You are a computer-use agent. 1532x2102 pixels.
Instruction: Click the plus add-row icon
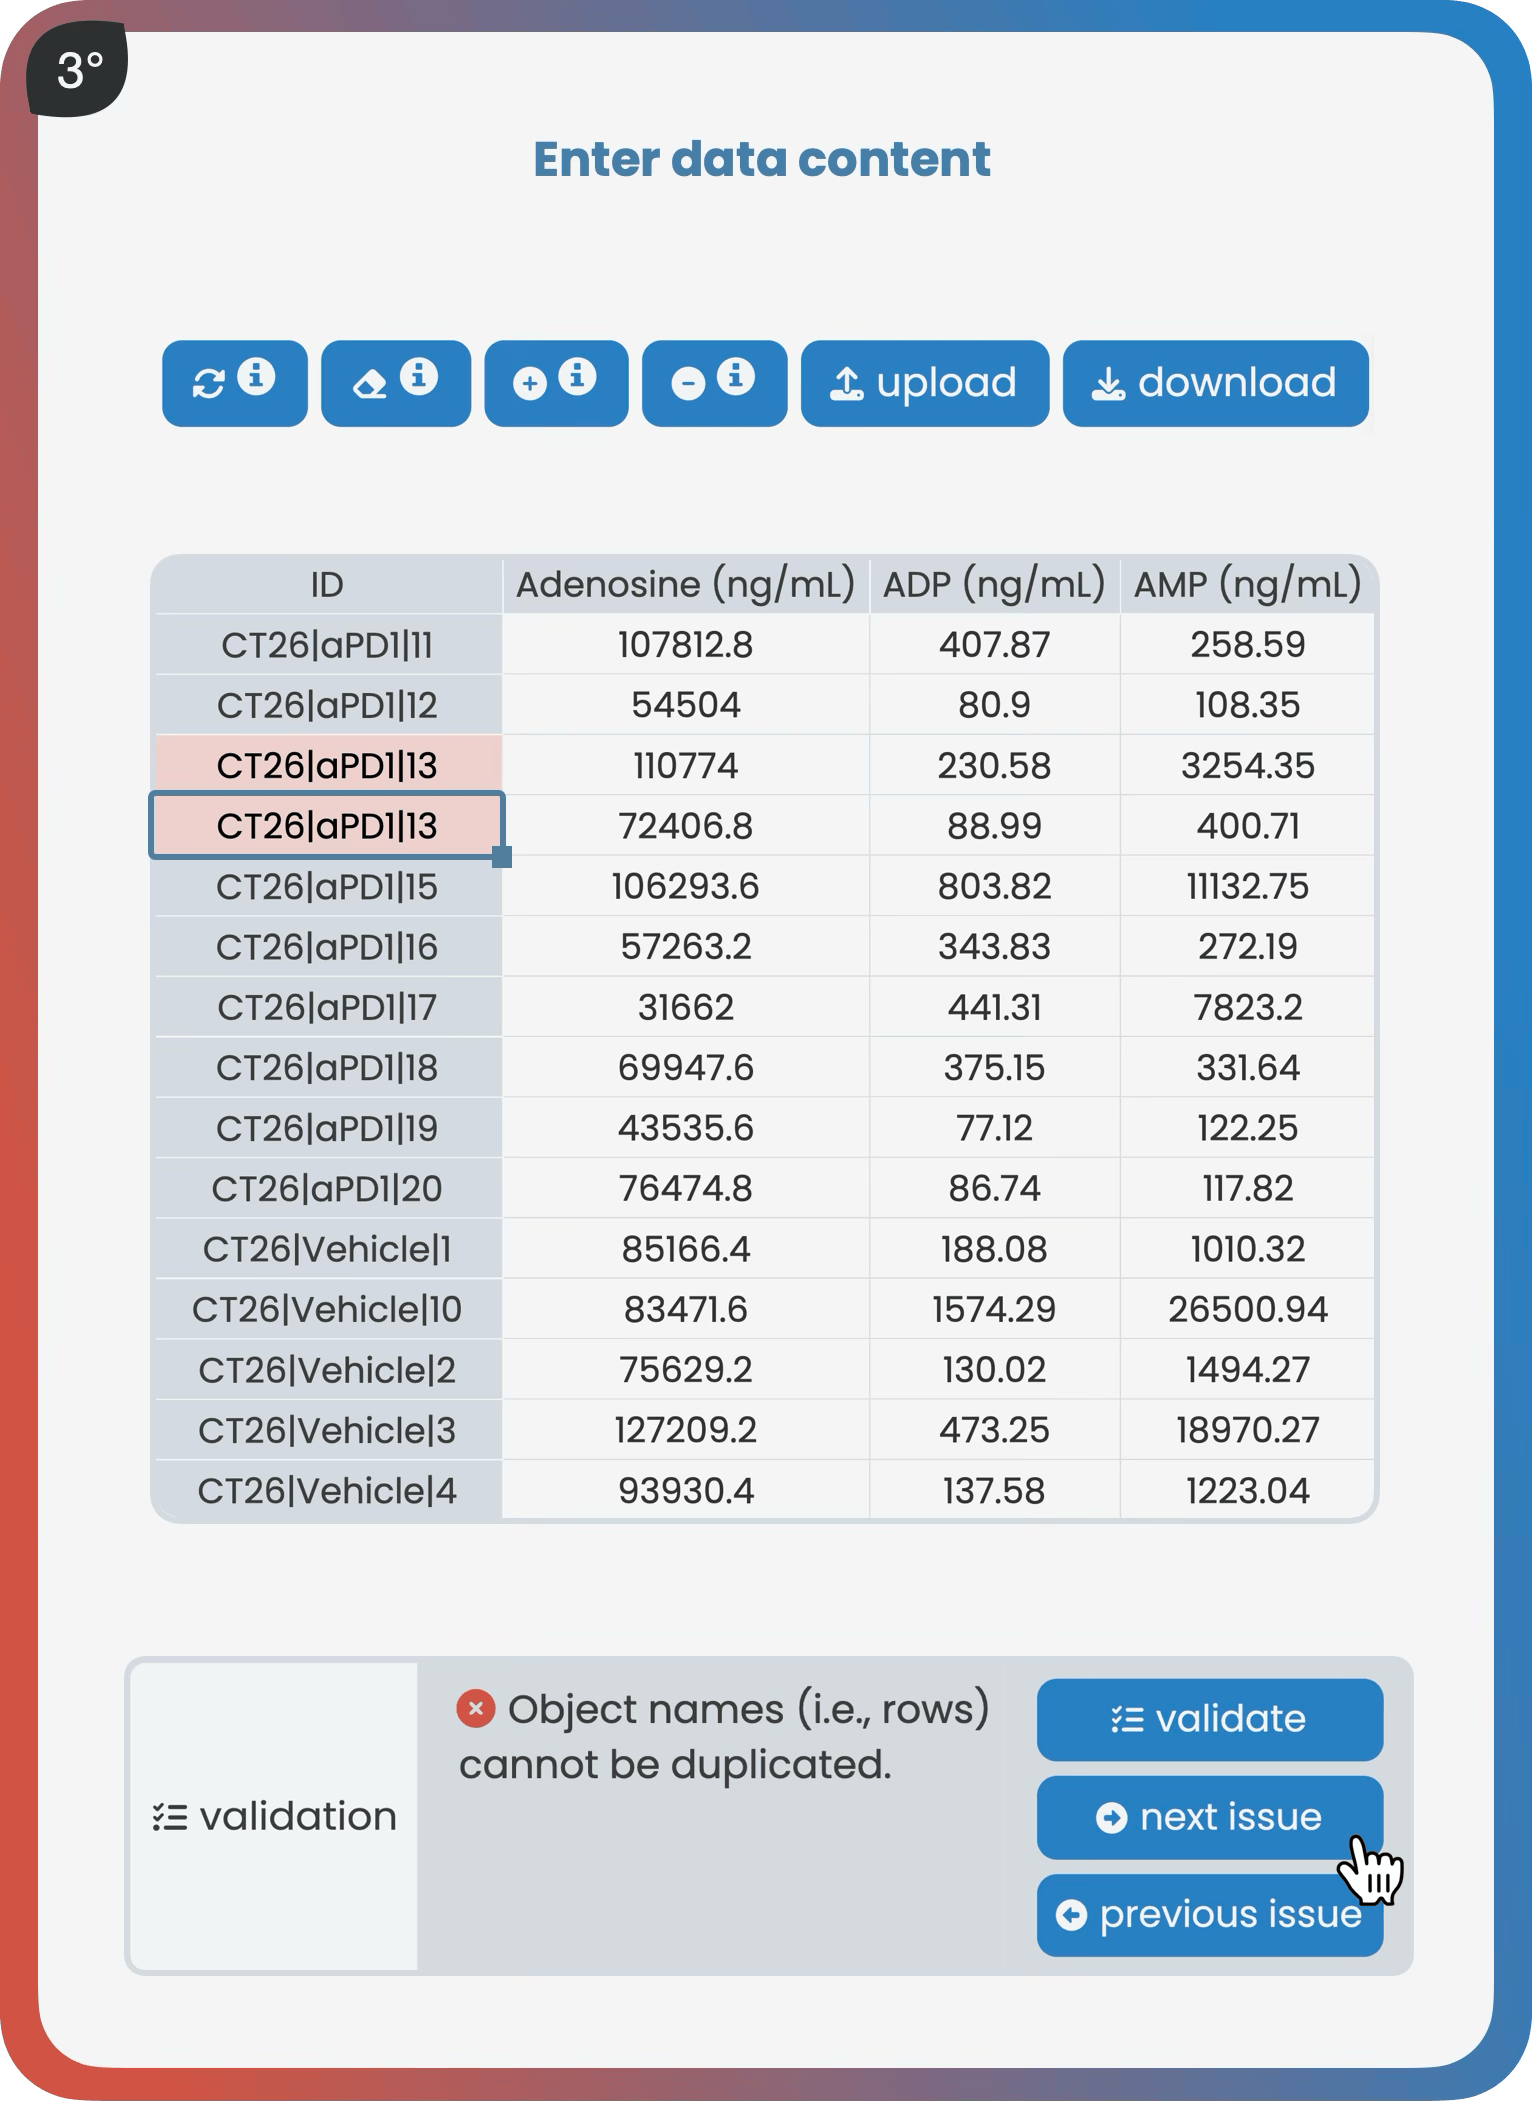click(530, 384)
